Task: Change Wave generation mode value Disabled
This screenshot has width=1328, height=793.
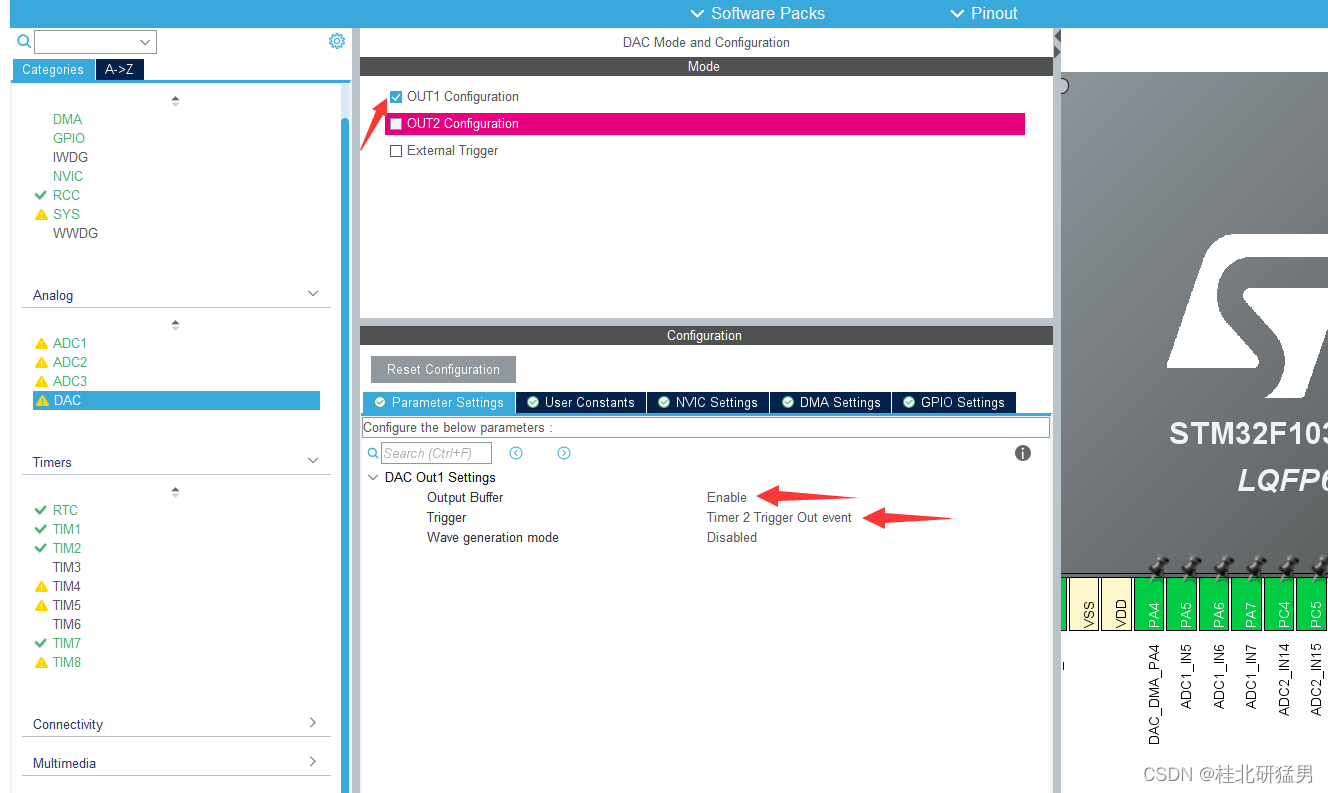Action: pyautogui.click(x=732, y=537)
